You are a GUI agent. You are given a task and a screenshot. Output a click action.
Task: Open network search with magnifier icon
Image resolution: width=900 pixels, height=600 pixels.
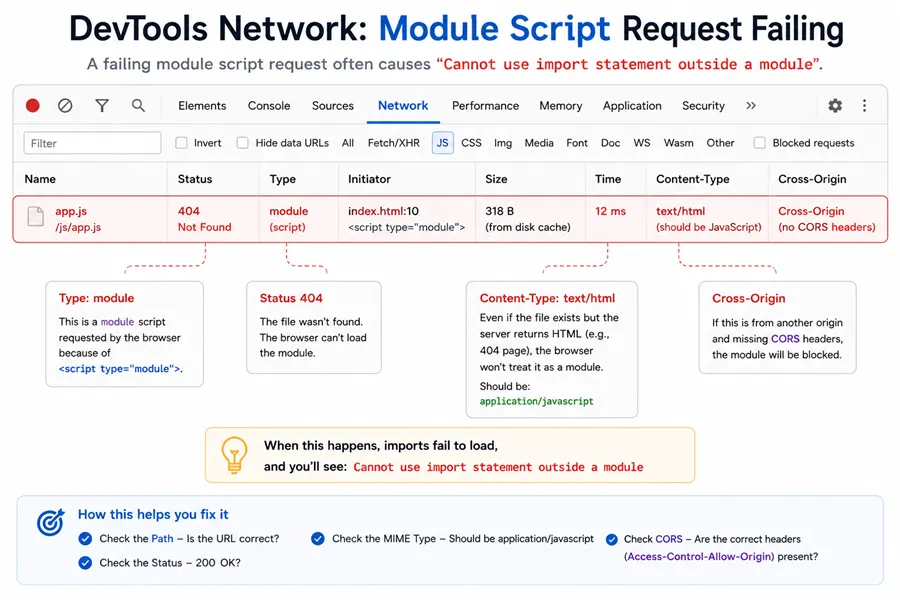tap(138, 105)
